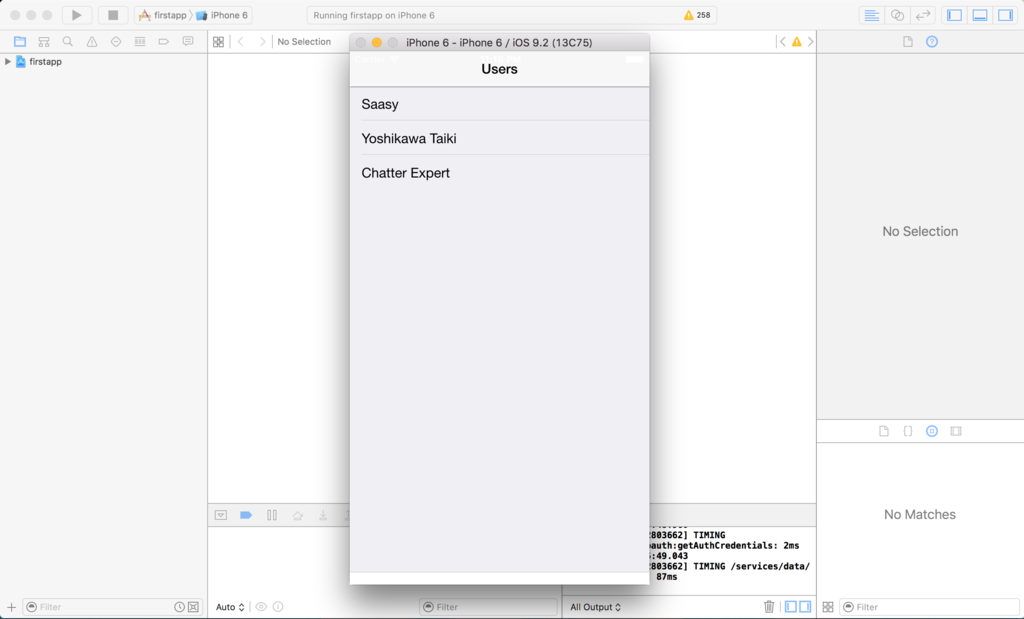
Task: Click the variable info icon
Action: point(278,607)
